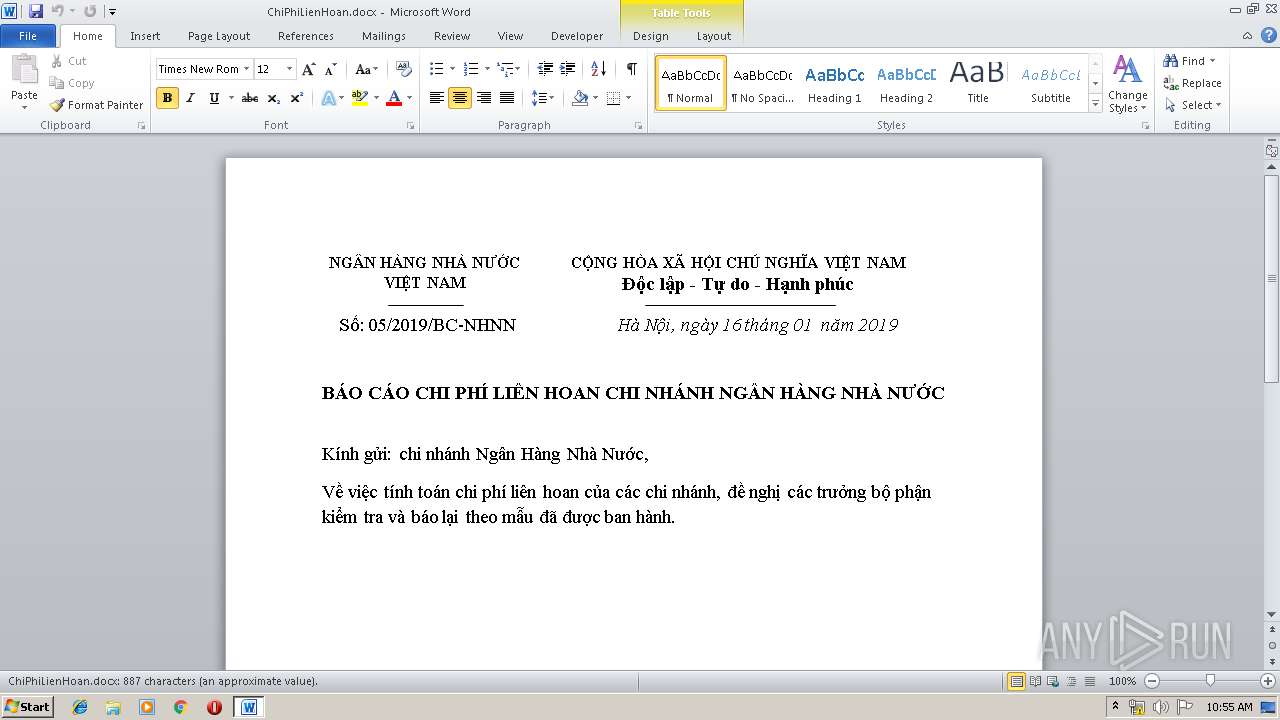Click the Clear Formatting icon
The image size is (1280, 720).
click(404, 69)
